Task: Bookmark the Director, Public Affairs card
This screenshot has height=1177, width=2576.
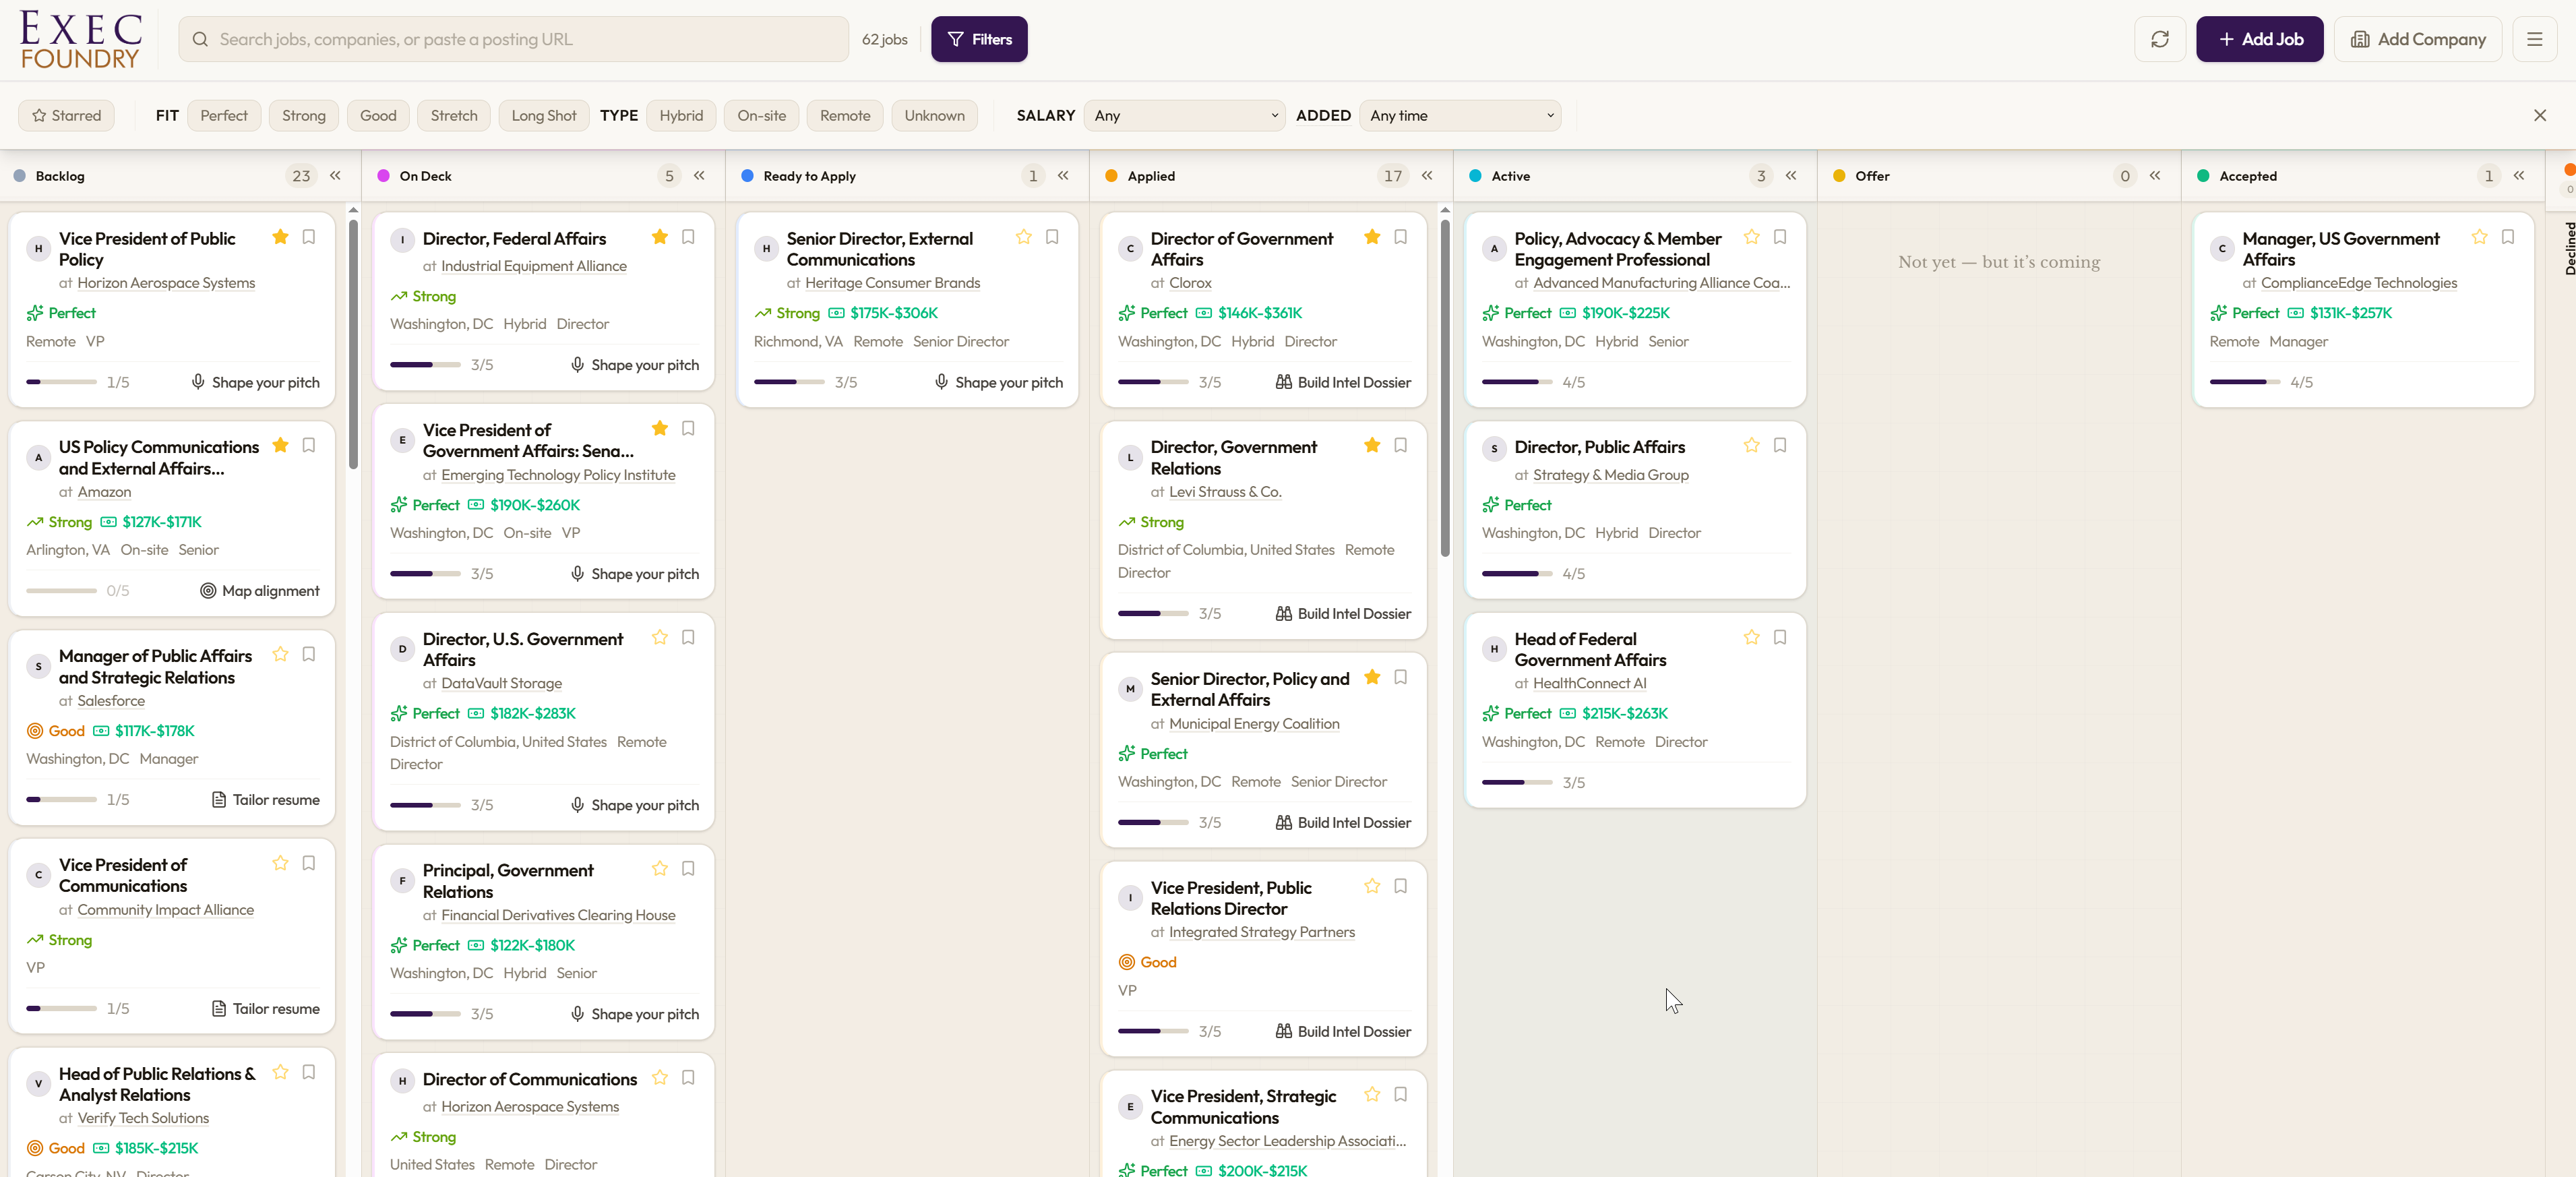Action: point(1779,445)
